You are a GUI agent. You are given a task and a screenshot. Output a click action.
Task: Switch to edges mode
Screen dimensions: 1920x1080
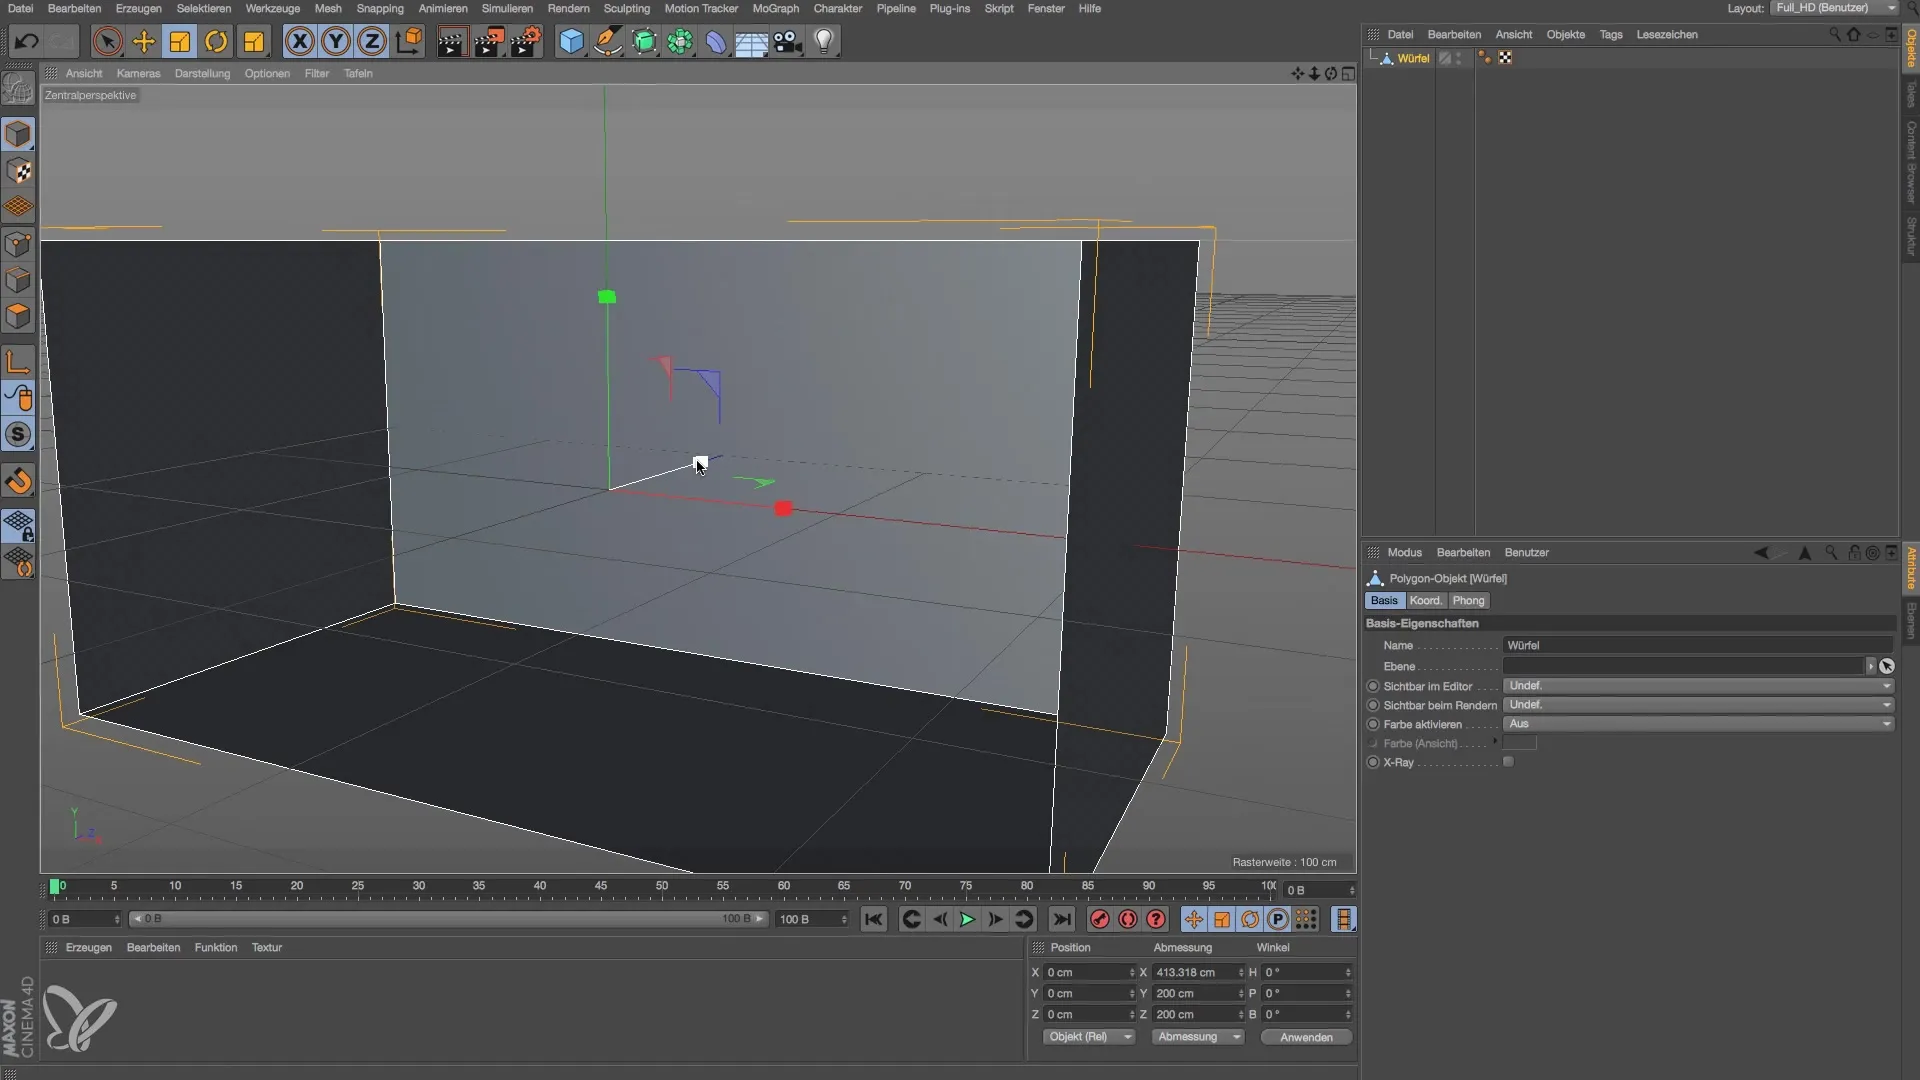(18, 280)
